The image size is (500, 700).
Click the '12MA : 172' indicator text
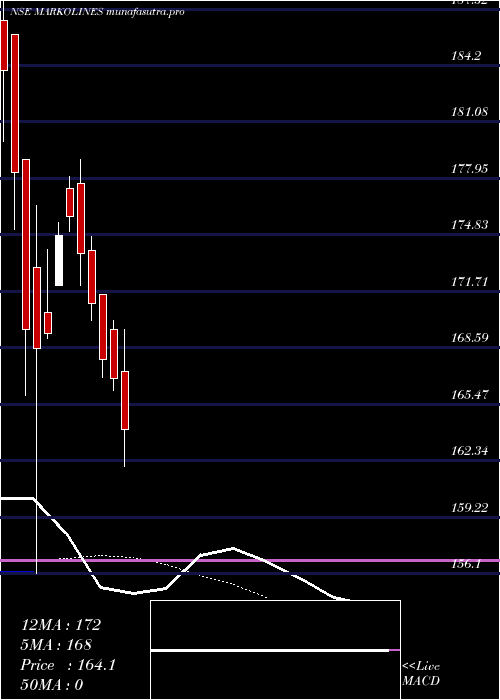pos(61,625)
